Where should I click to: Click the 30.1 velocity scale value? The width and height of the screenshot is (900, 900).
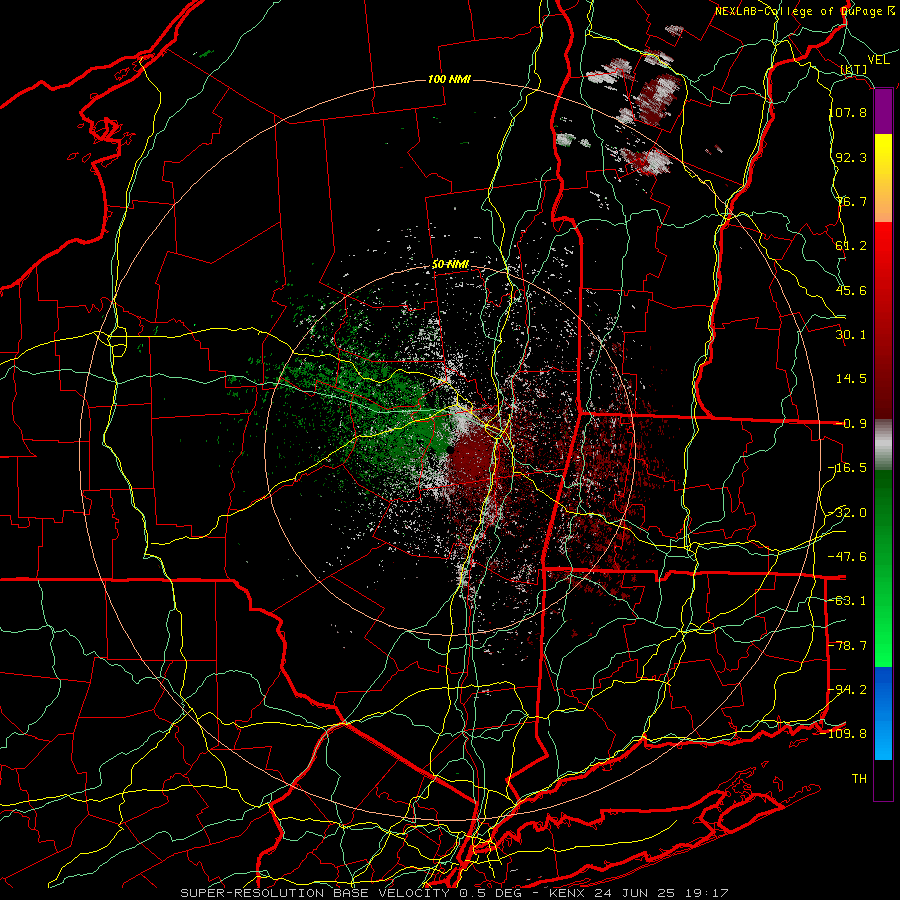pos(851,335)
